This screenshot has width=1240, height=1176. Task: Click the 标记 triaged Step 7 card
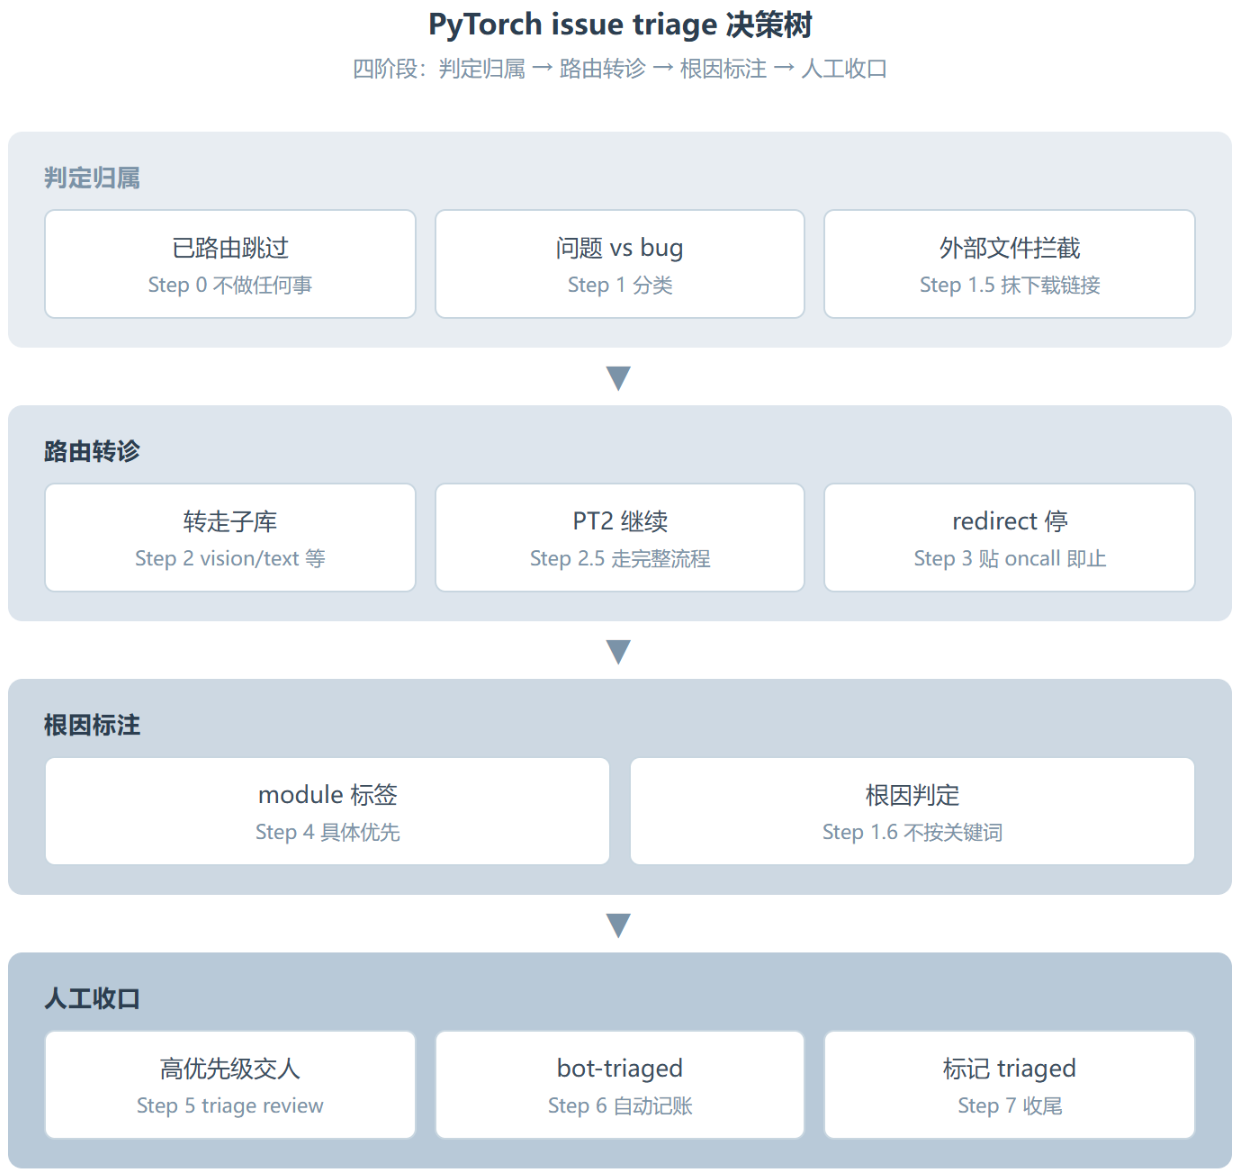click(x=1009, y=1085)
